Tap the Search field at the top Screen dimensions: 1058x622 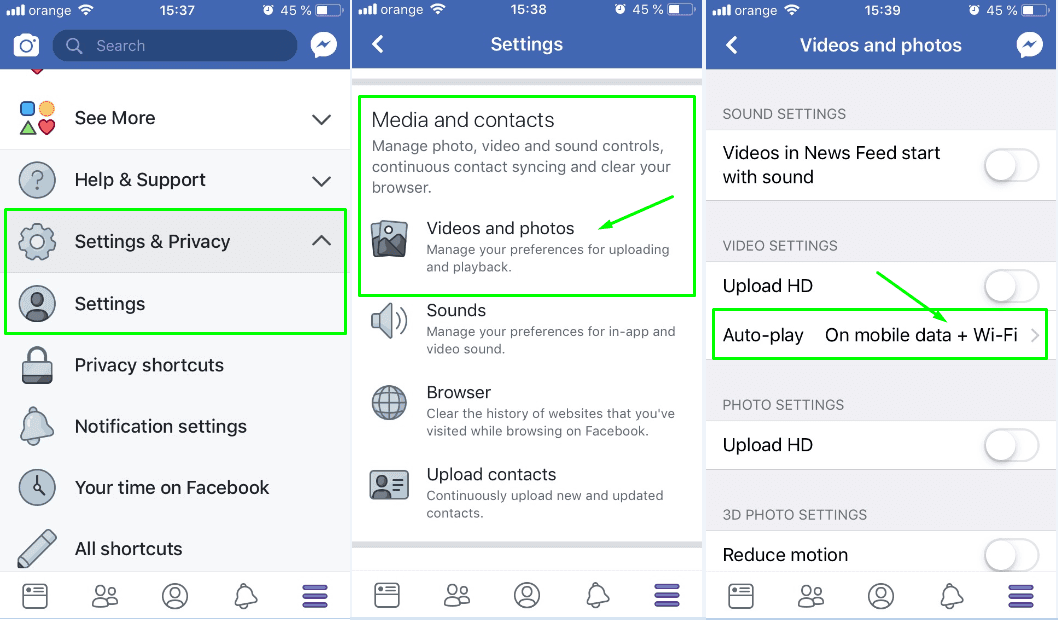click(175, 46)
